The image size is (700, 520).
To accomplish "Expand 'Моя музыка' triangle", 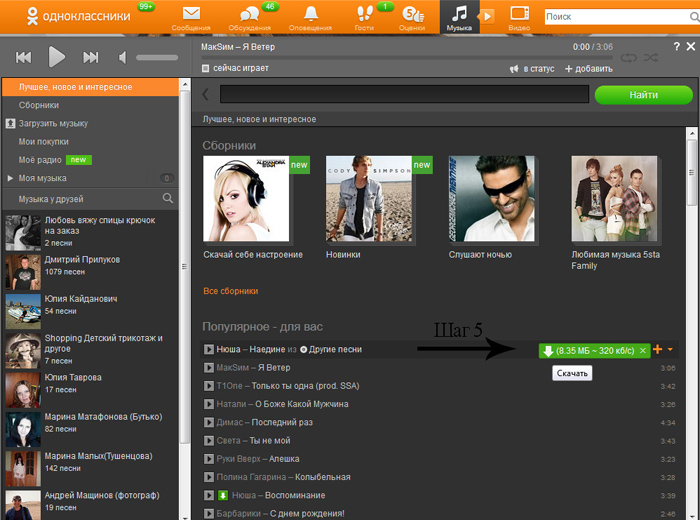I will [x=10, y=178].
